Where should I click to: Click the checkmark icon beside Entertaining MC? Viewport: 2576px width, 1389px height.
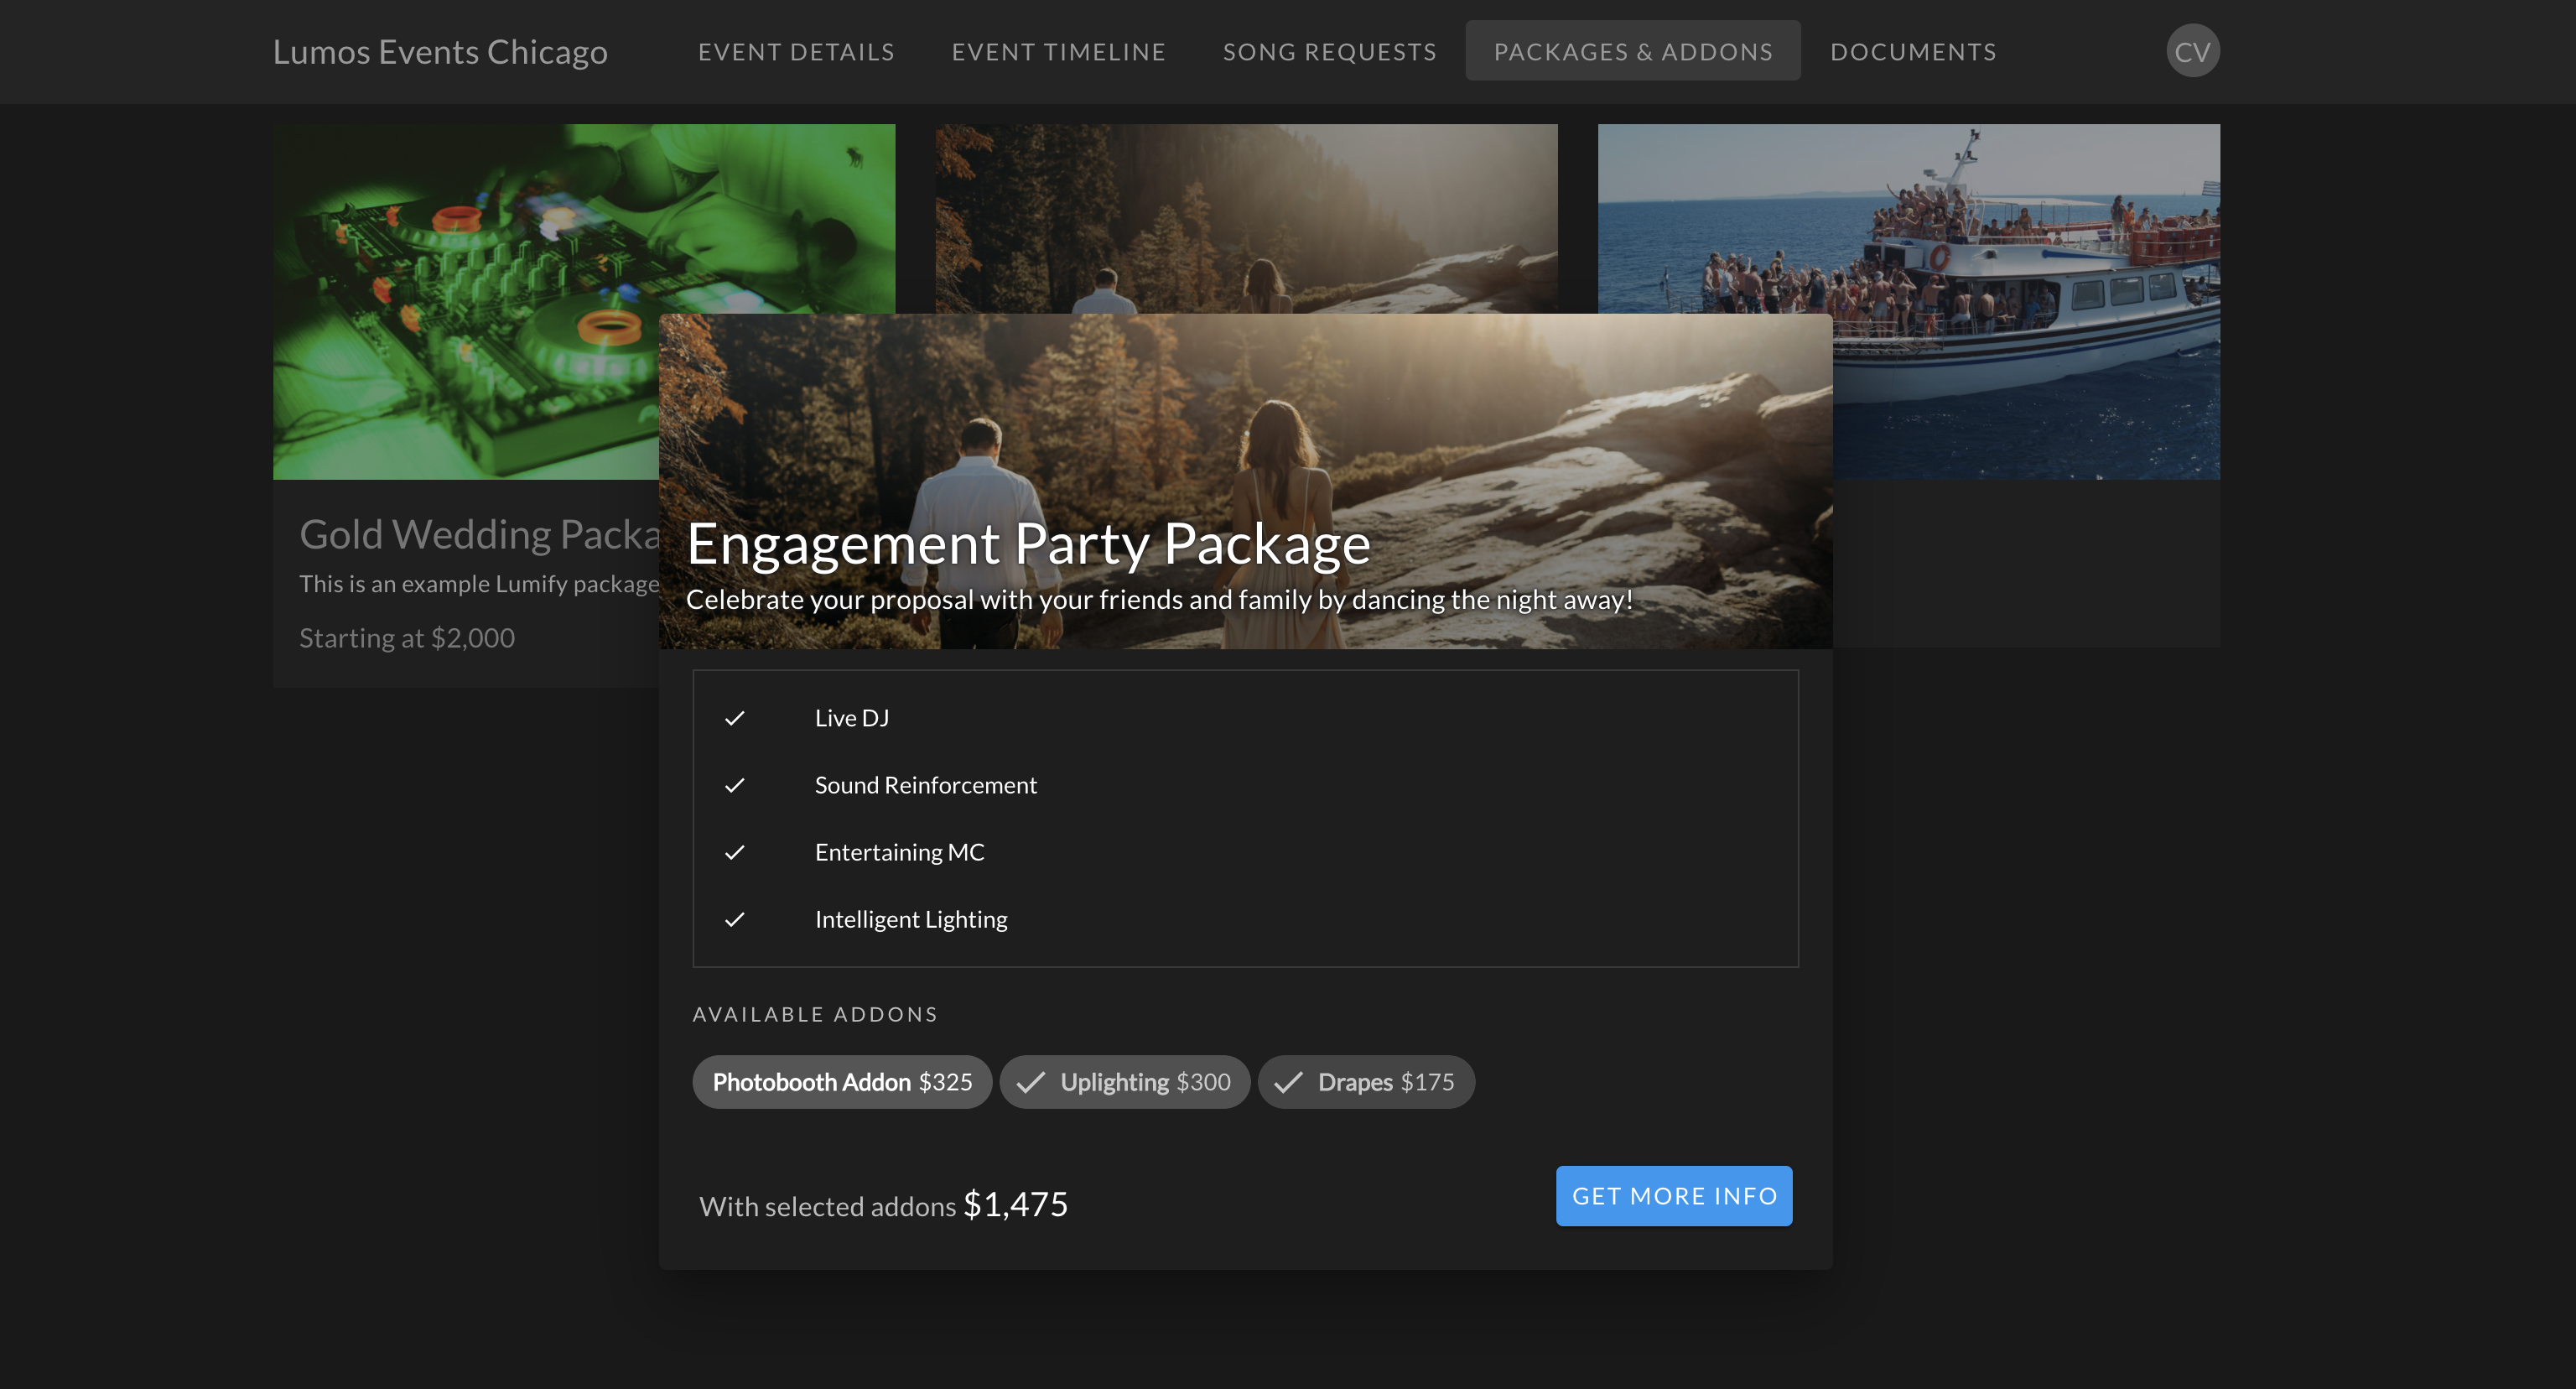click(735, 852)
